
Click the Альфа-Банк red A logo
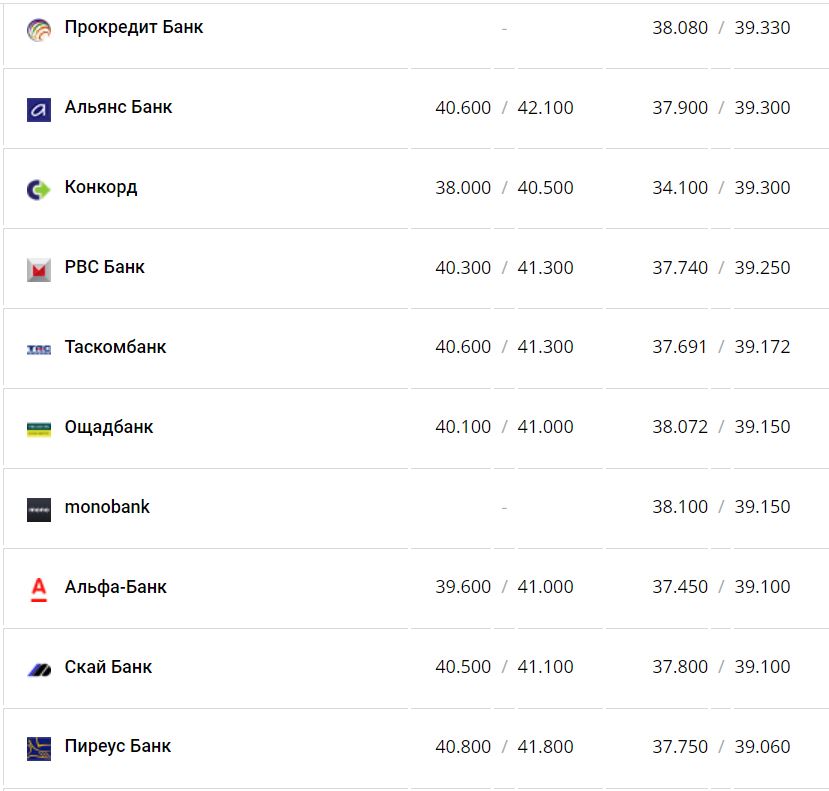pos(39,589)
